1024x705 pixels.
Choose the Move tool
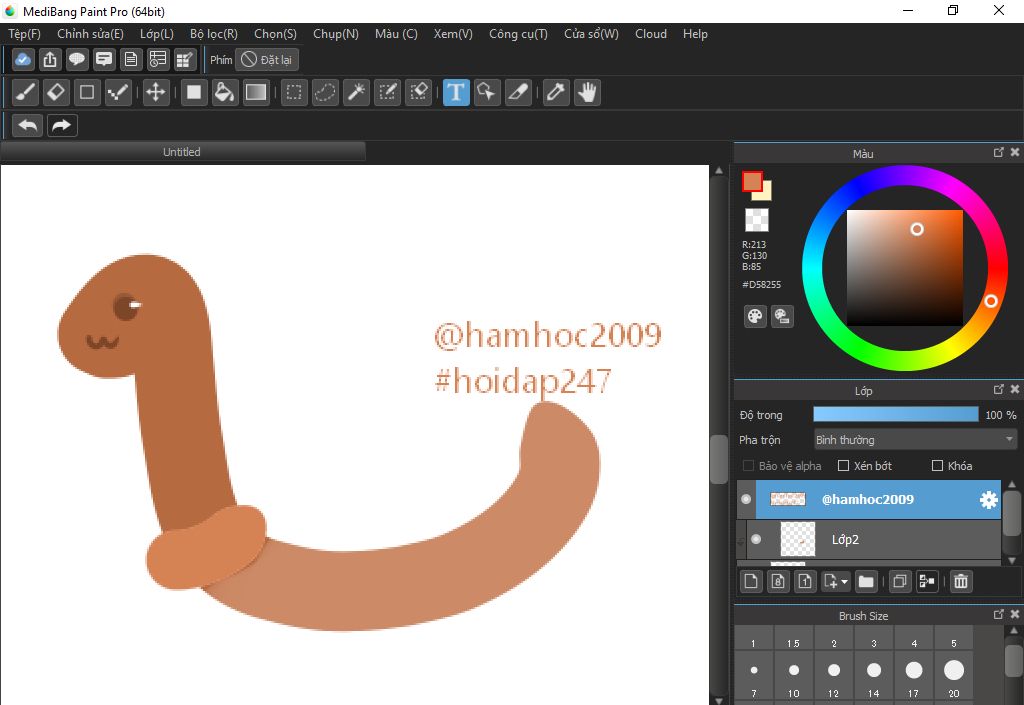155,93
